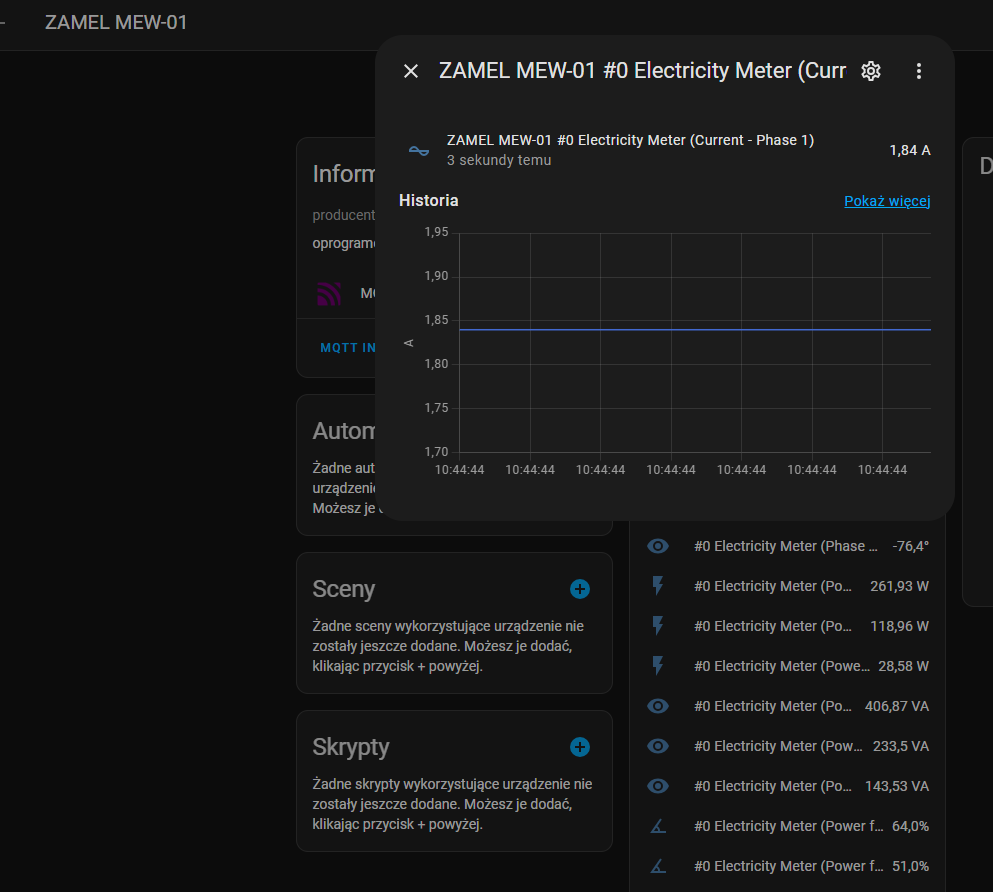Click the sine-wave current entity icon
This screenshot has width=993, height=892.
[x=419, y=151]
